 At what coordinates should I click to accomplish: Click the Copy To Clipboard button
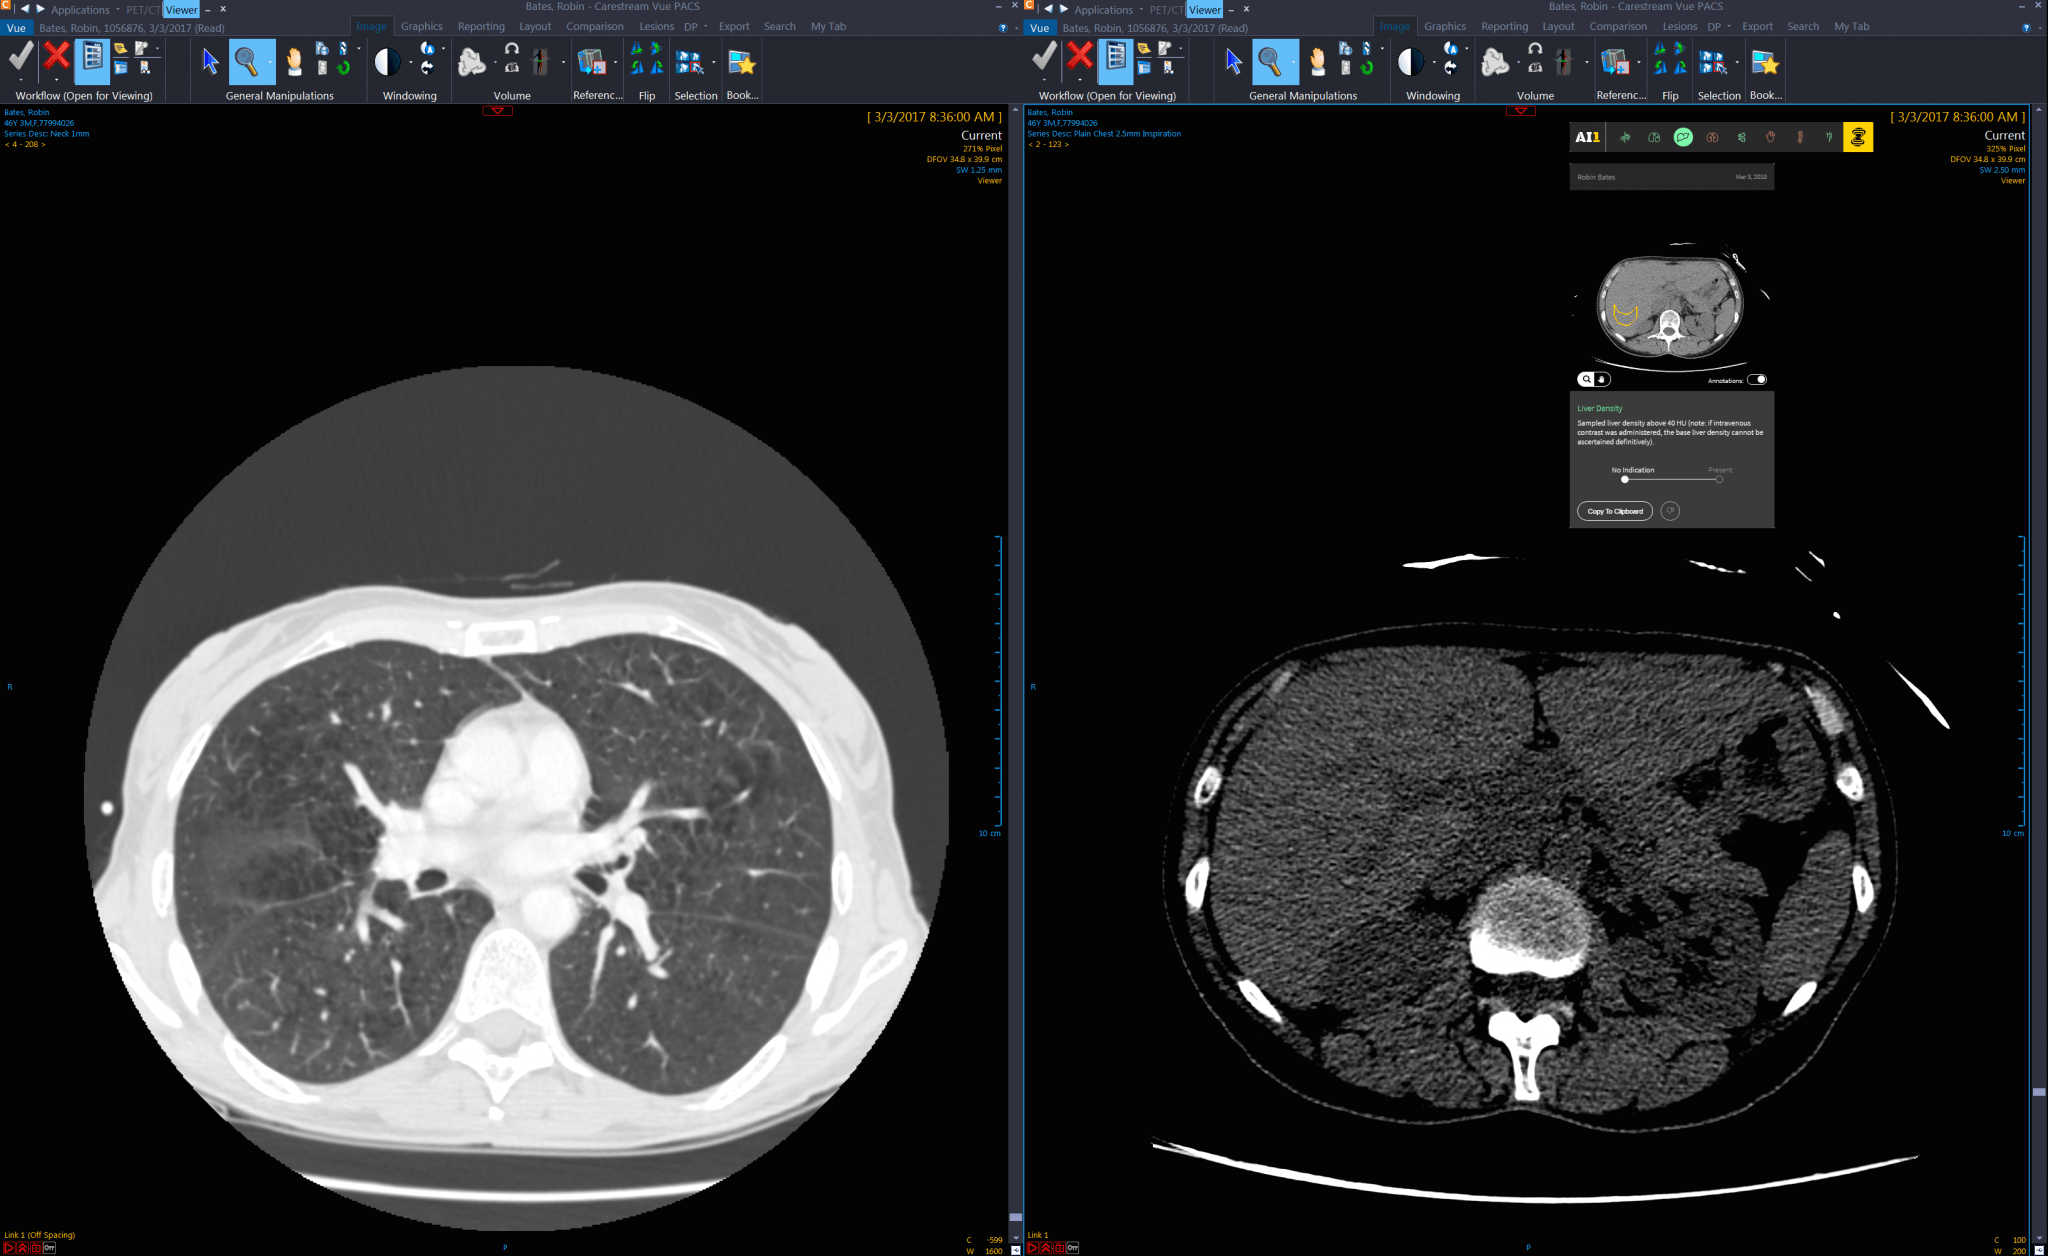click(x=1614, y=511)
